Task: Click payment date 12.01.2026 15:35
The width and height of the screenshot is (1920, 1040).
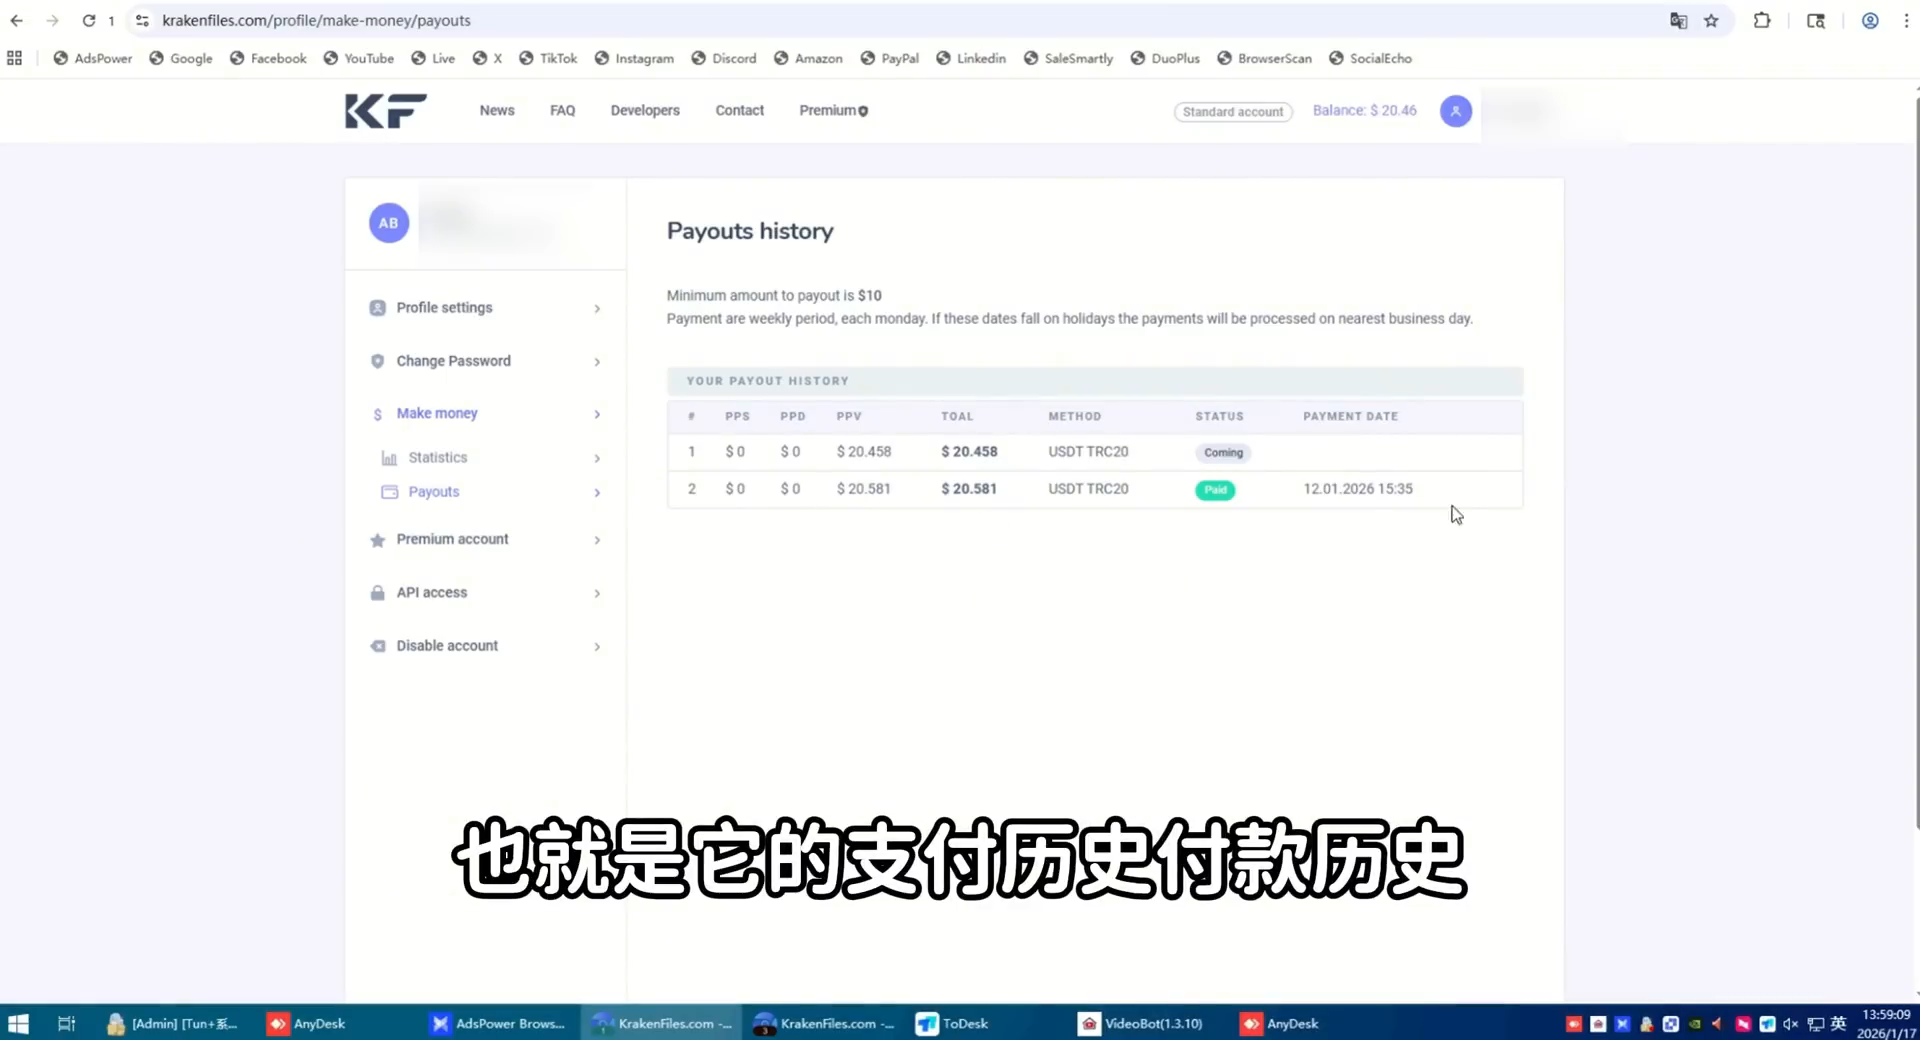Action: point(1357,489)
